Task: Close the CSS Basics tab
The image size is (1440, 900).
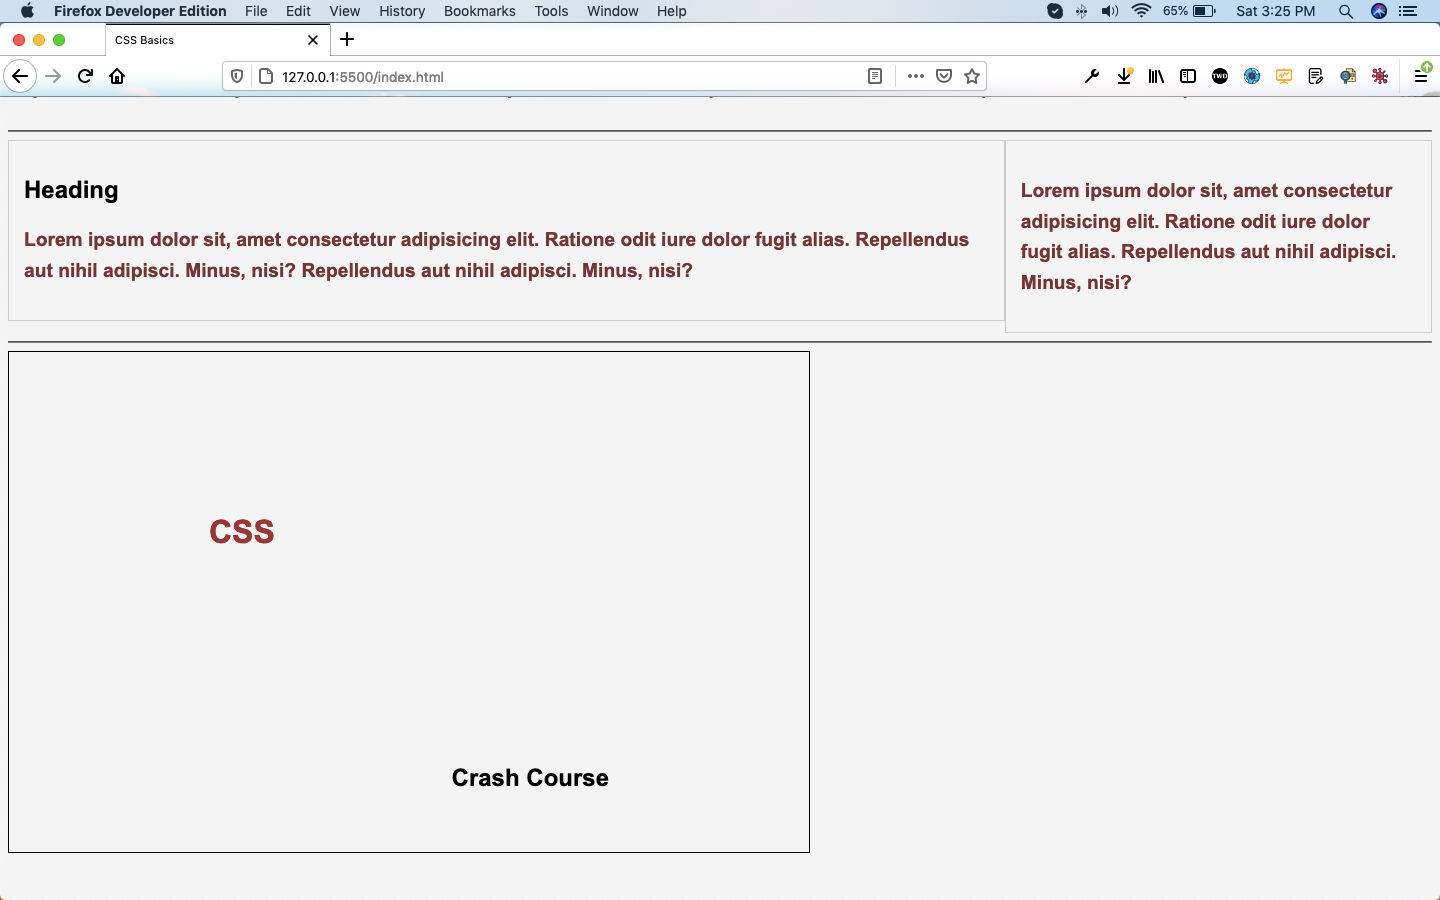Action: [313, 40]
